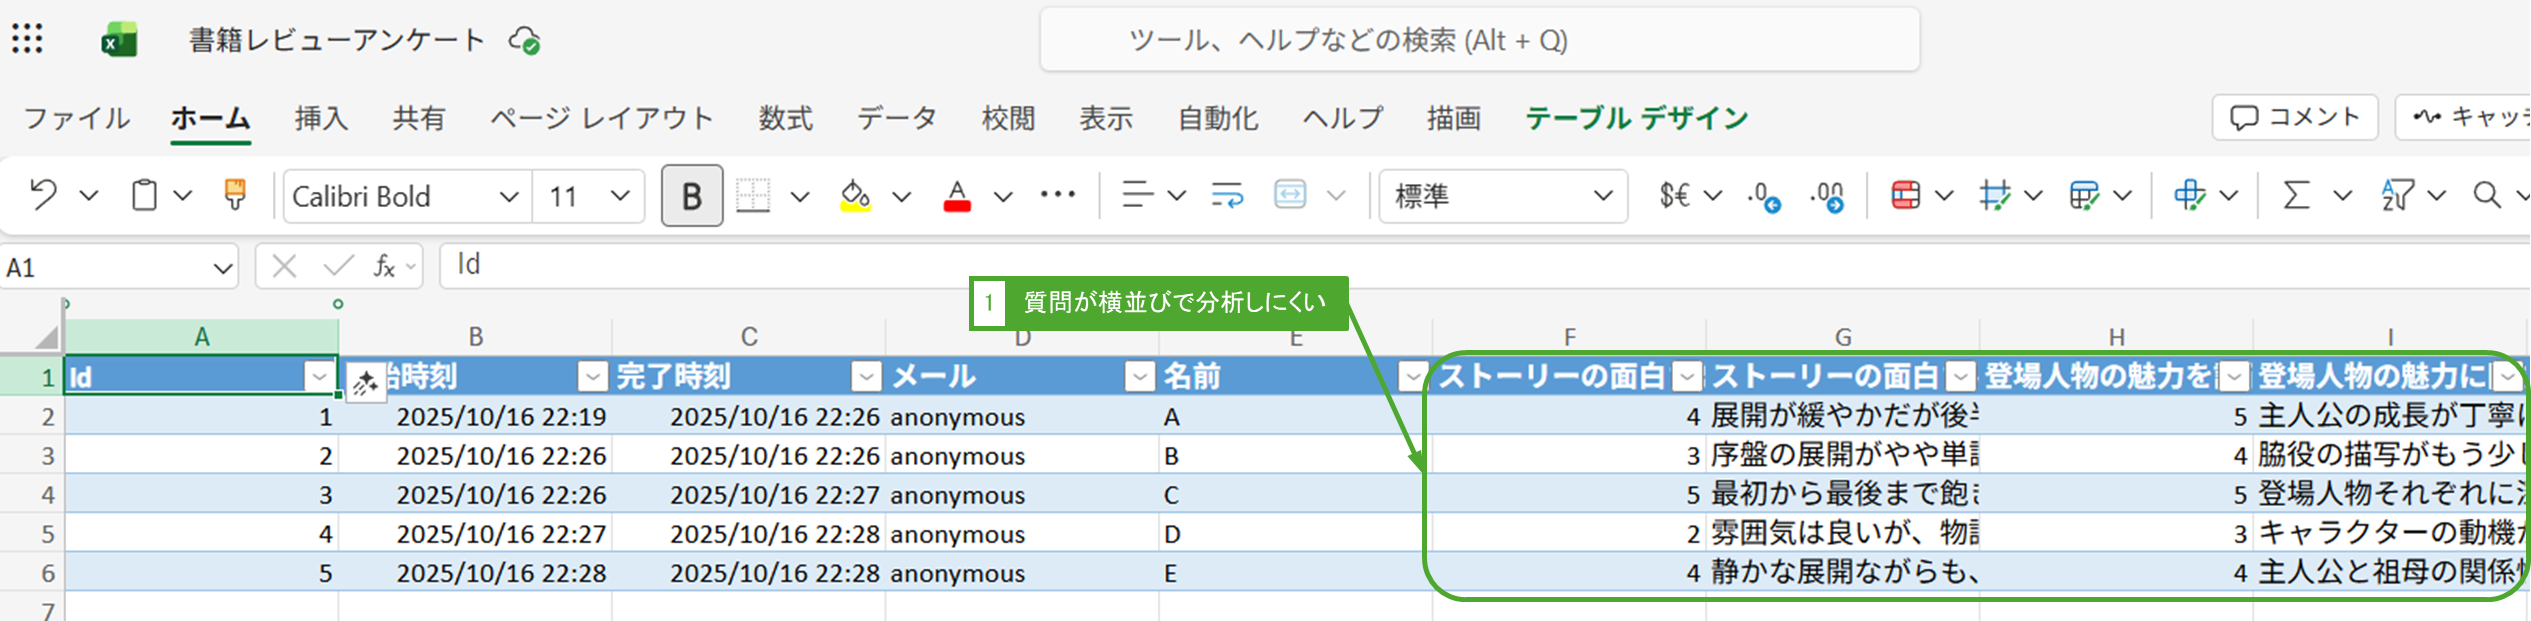This screenshot has height=621, width=2531.
Task: Click the search box for tools and help
Action: pos(1479,40)
